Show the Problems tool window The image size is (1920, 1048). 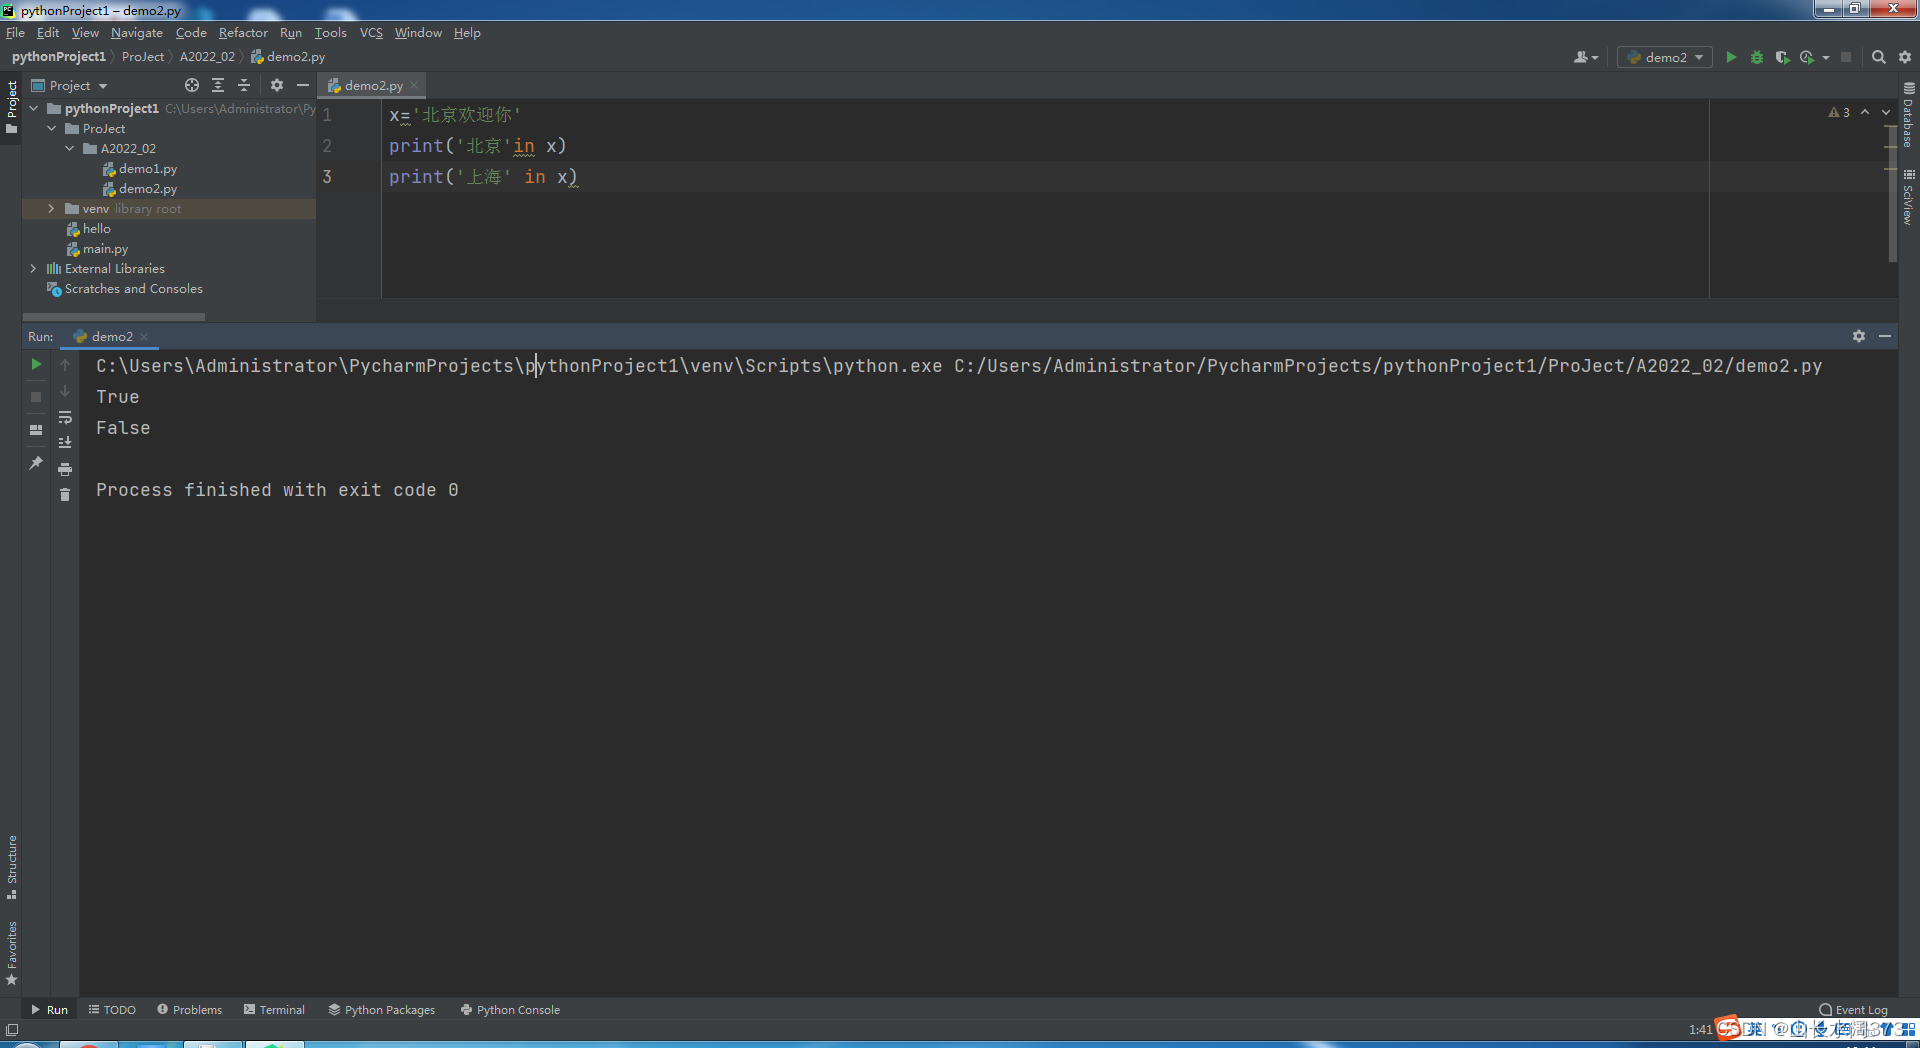189,1010
